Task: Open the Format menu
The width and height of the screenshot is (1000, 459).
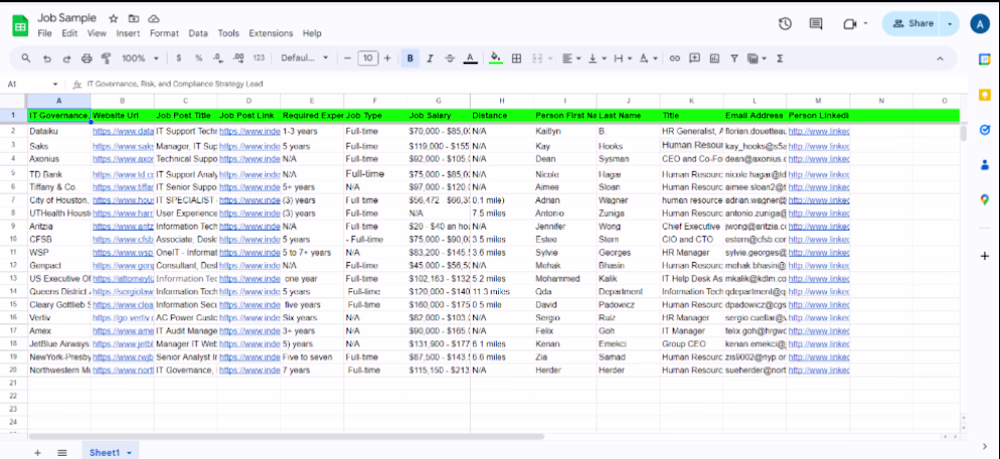Action: point(164,33)
